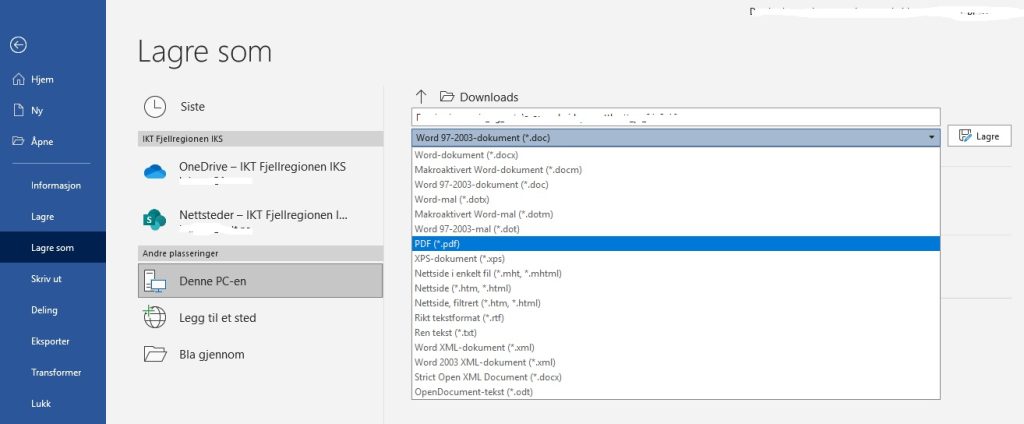Click Hjem in the sidebar
The image size is (1024, 424).
42,80
